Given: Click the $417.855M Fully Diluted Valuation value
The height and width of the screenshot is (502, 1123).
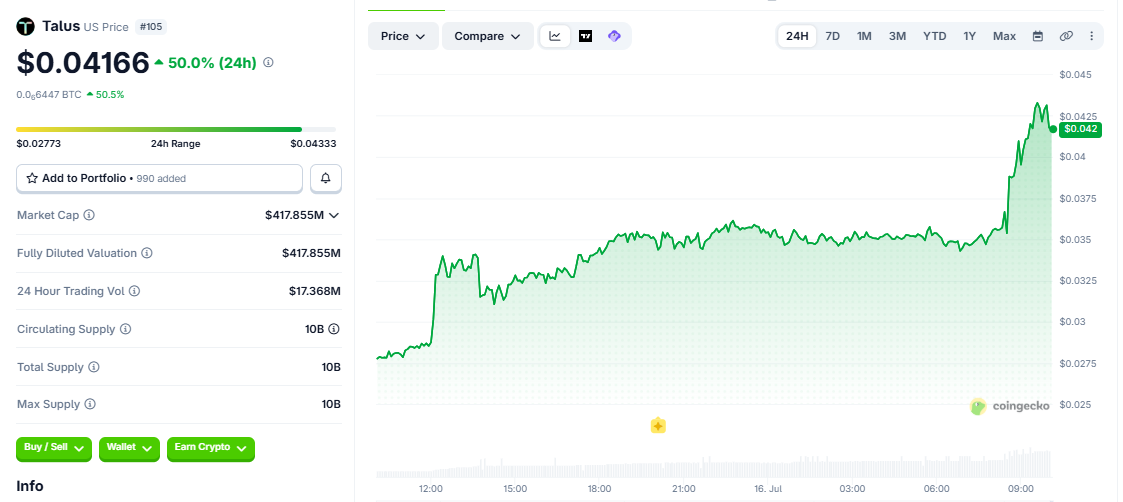Looking at the screenshot, I should pos(311,253).
